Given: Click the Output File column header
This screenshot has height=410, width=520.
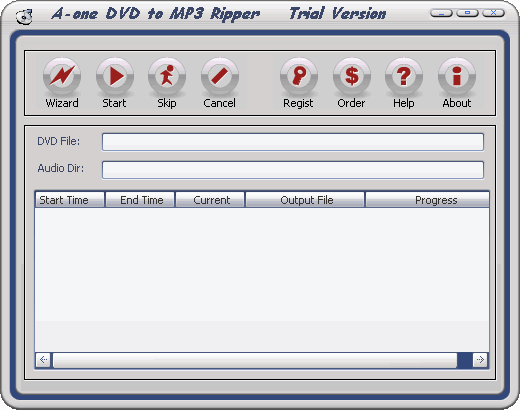Looking at the screenshot, I should (305, 200).
